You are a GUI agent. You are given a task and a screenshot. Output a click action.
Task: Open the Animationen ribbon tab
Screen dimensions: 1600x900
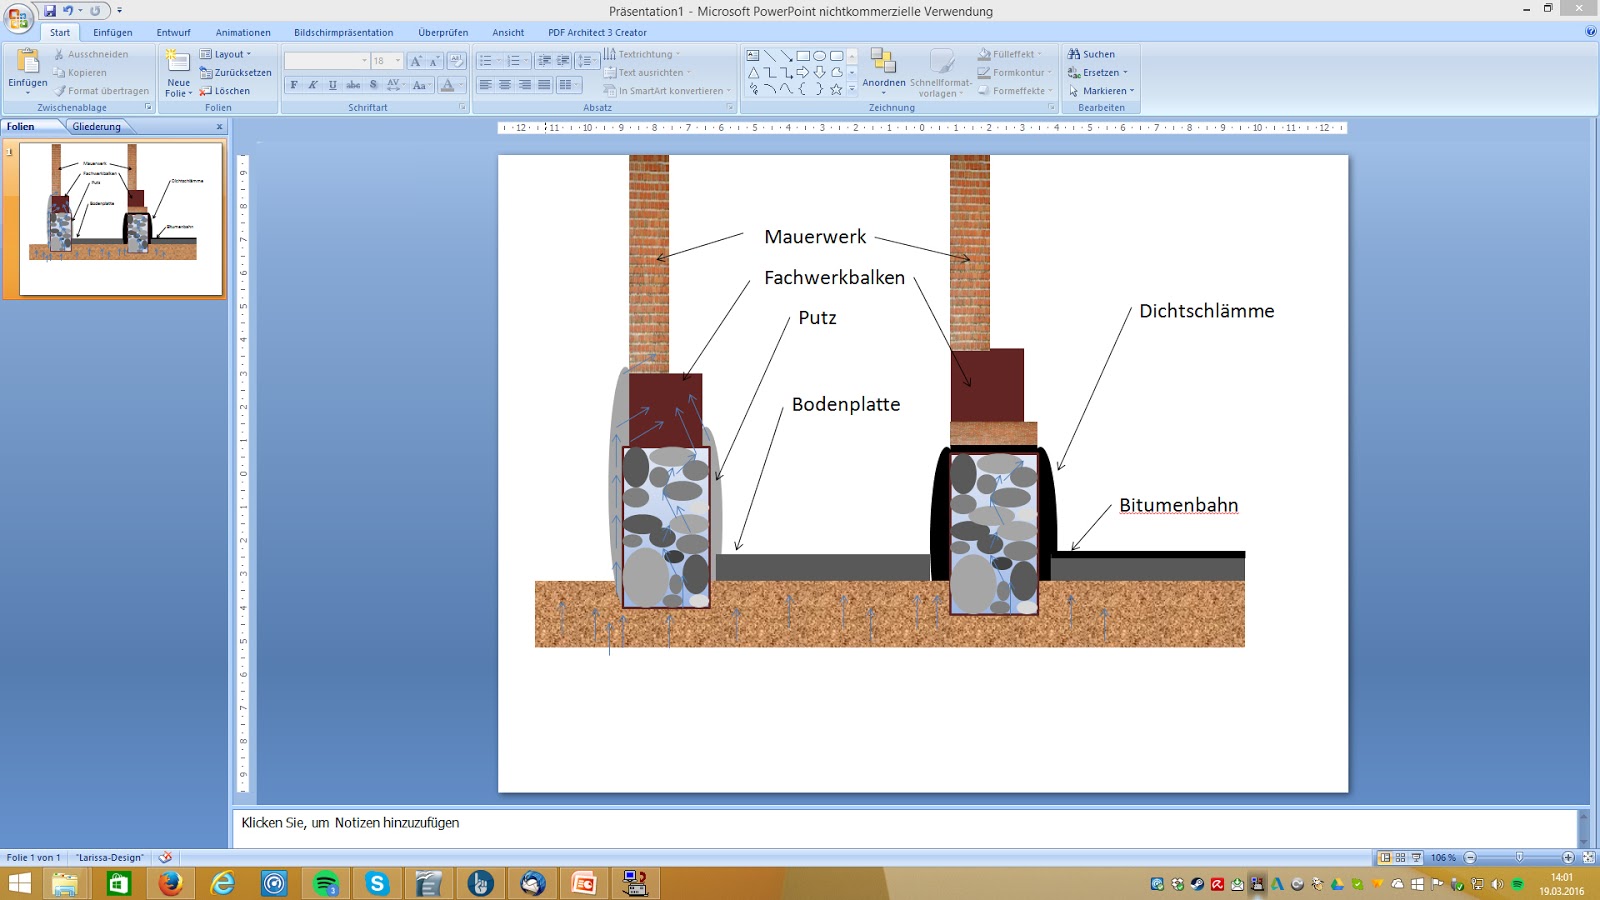tap(243, 33)
